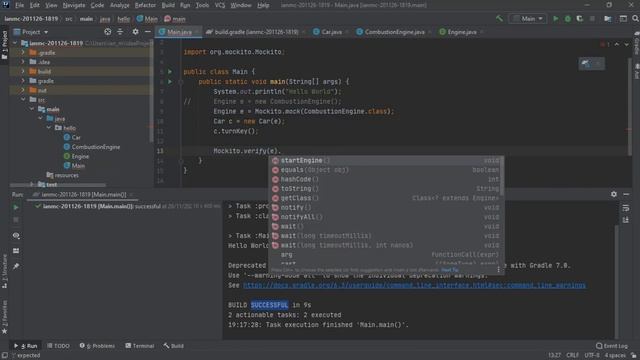Open the TODO tool window button

pos(58,346)
